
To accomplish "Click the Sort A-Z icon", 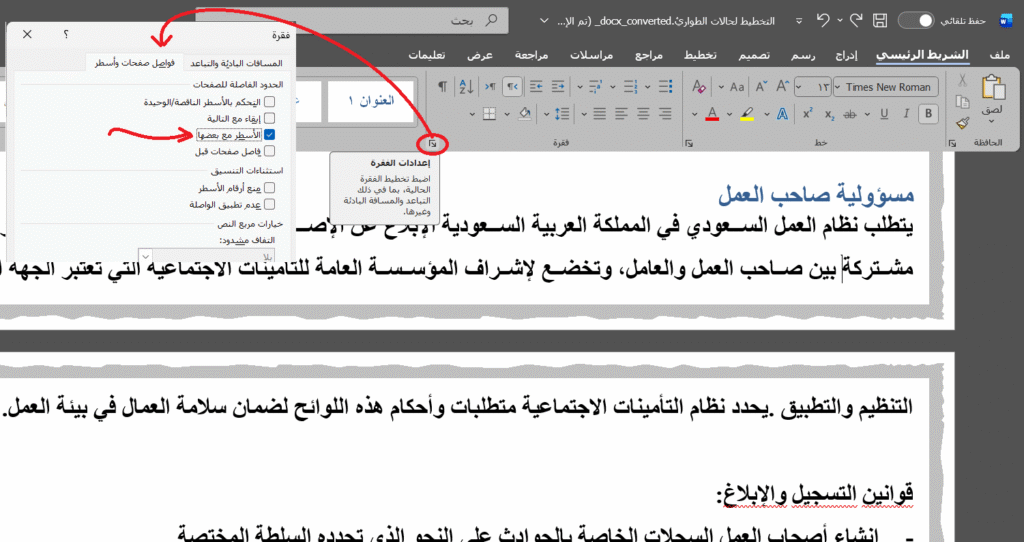I will click(x=467, y=87).
